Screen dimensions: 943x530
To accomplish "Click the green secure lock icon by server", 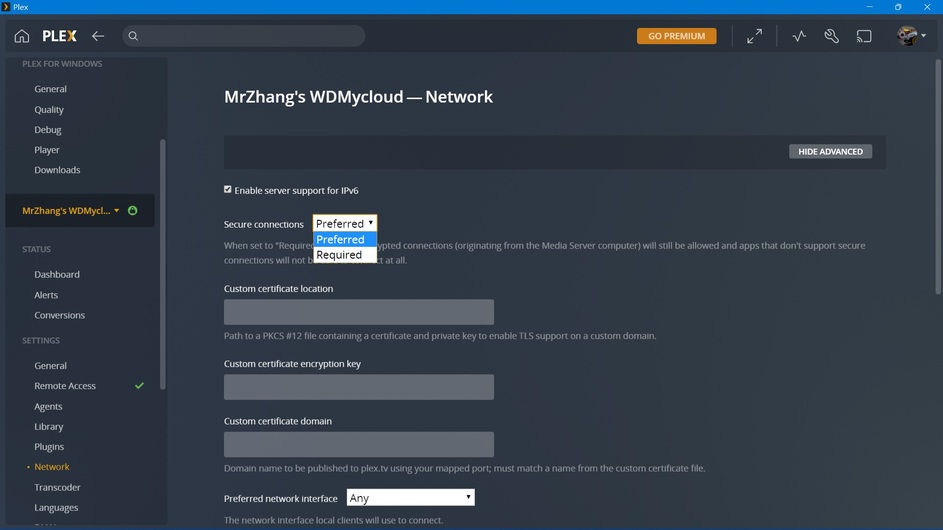I will pos(133,211).
